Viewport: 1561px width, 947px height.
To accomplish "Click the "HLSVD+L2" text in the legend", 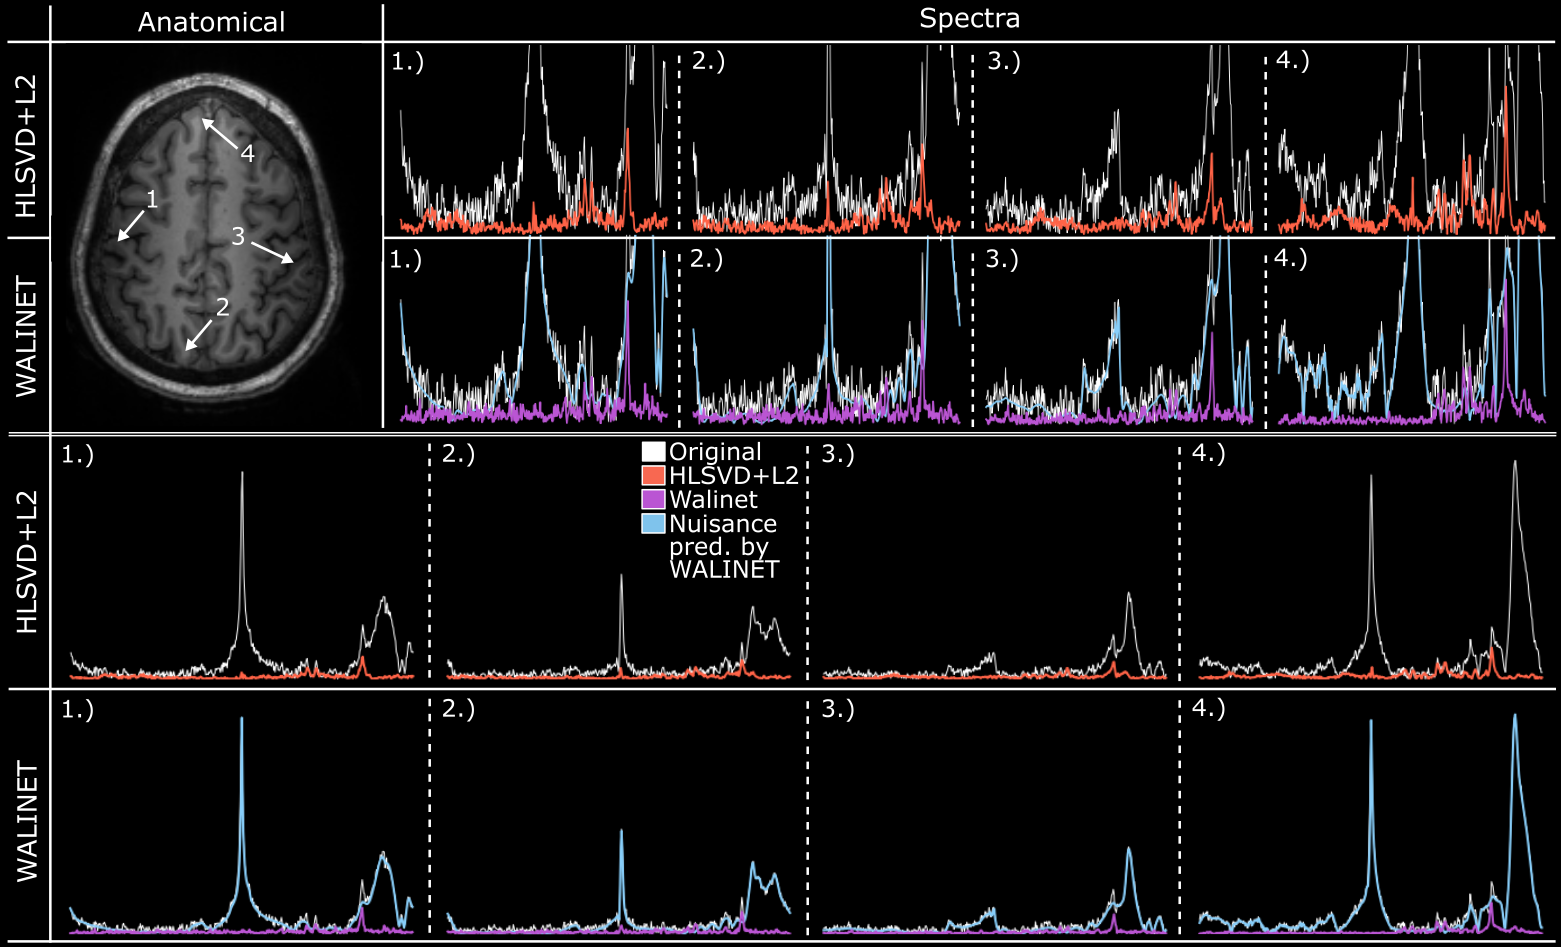I will click(x=734, y=476).
